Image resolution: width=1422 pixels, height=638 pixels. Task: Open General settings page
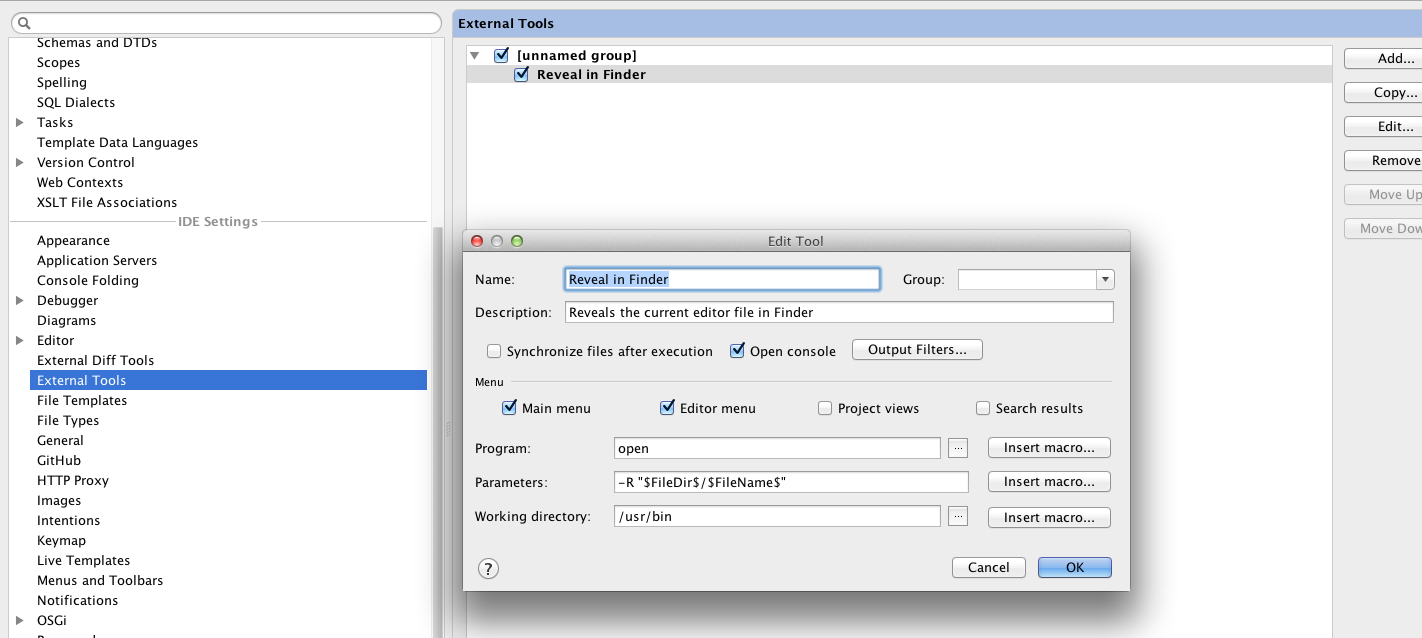coord(60,440)
